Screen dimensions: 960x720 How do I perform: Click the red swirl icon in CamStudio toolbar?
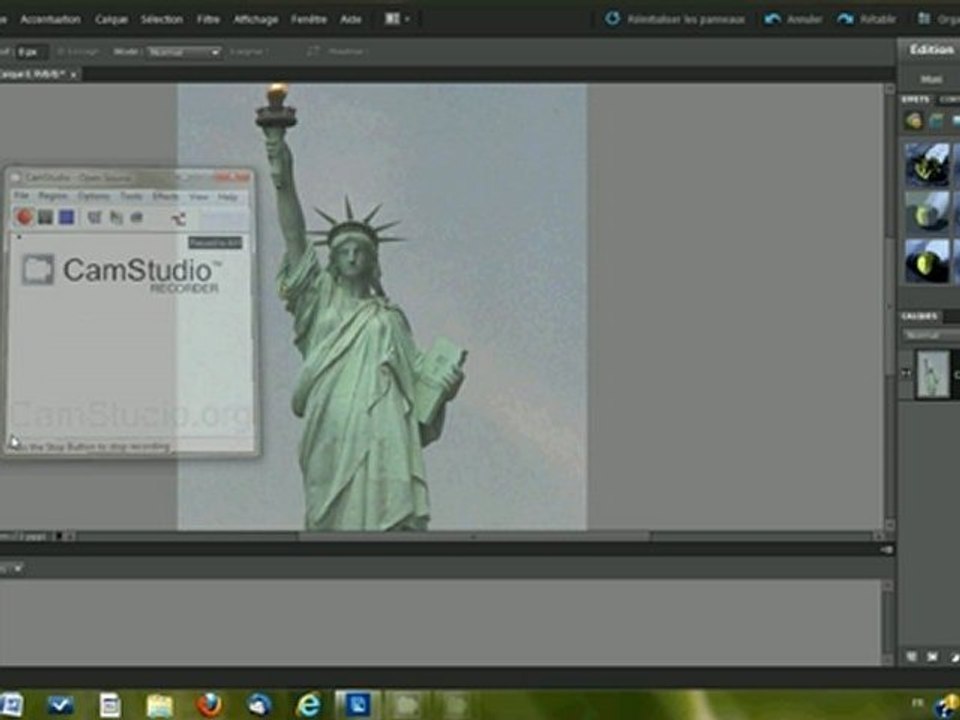(x=178, y=219)
